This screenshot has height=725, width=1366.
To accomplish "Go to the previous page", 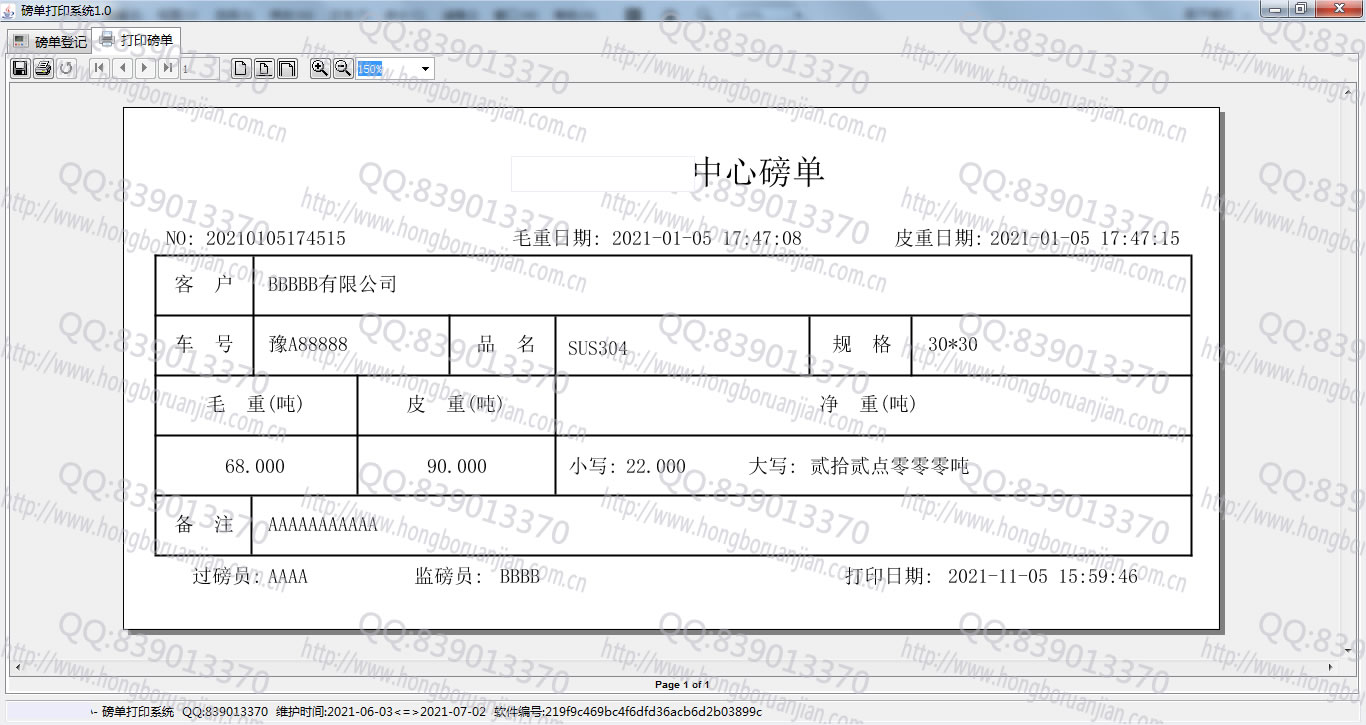I will click(x=122, y=69).
